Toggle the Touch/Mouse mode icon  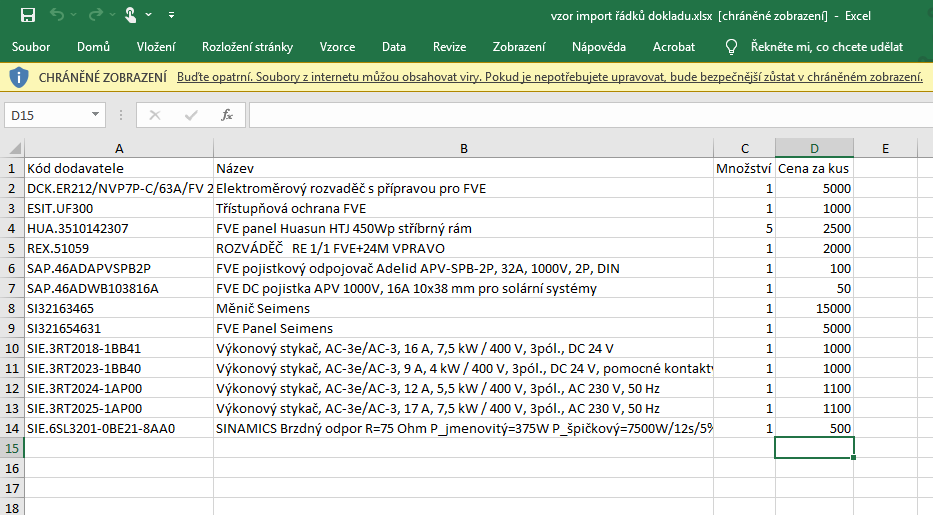click(x=130, y=15)
